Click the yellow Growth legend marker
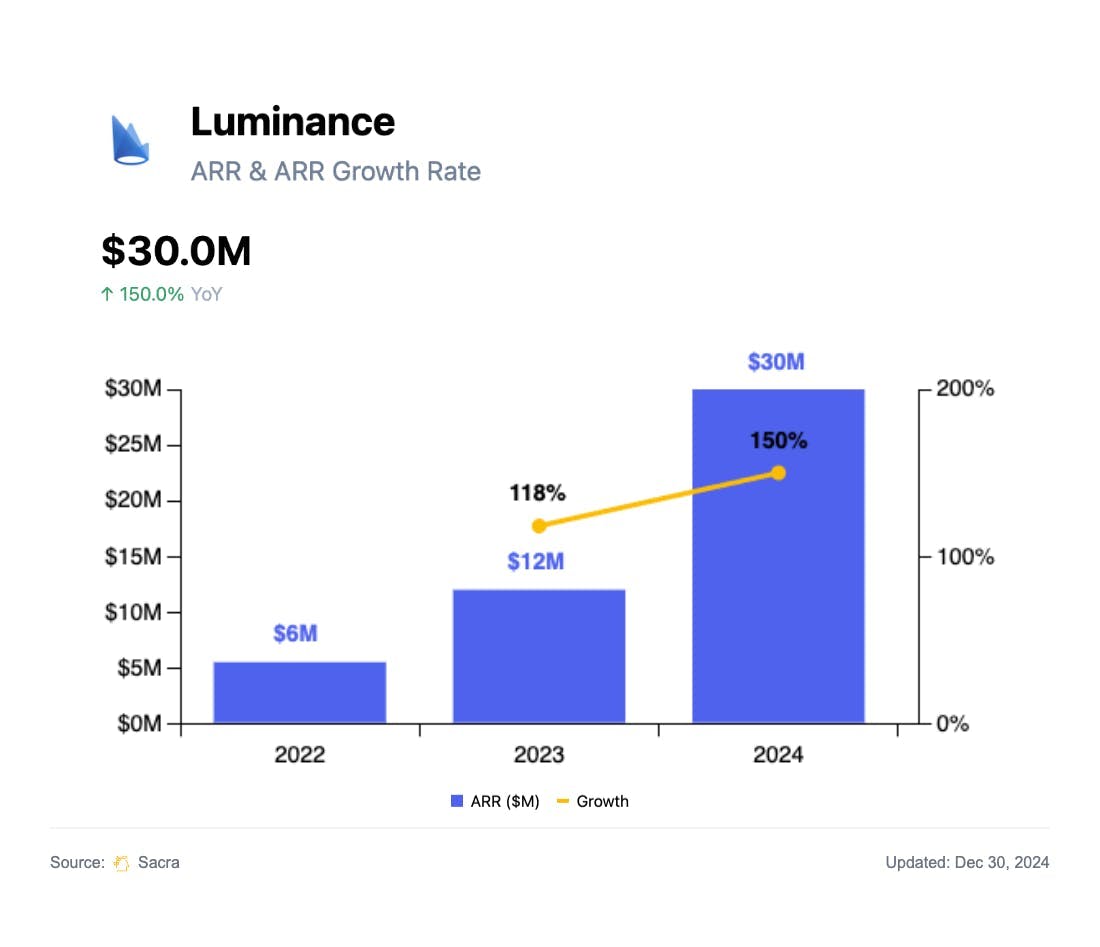The height and width of the screenshot is (947, 1100). pos(563,801)
